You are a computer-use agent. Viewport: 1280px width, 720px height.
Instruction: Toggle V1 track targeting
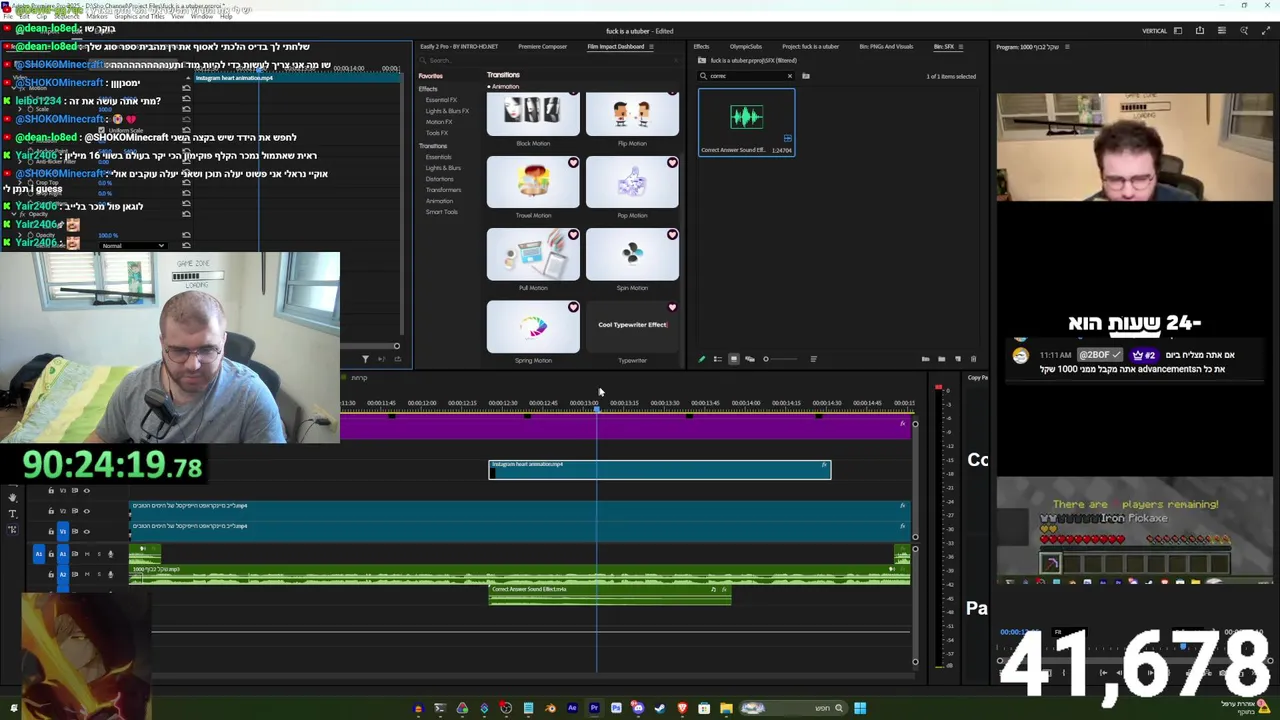(62, 531)
